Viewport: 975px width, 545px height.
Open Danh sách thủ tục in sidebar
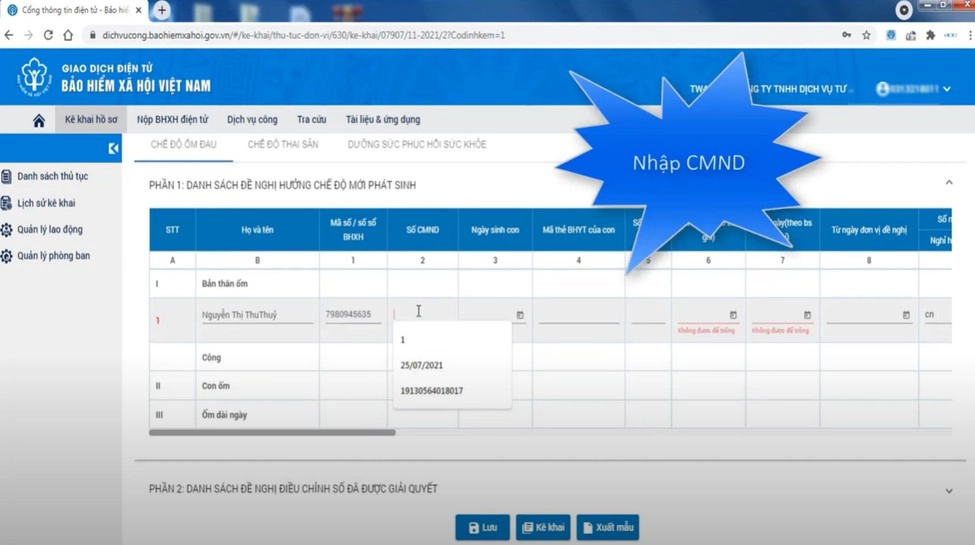pyautogui.click(x=52, y=176)
